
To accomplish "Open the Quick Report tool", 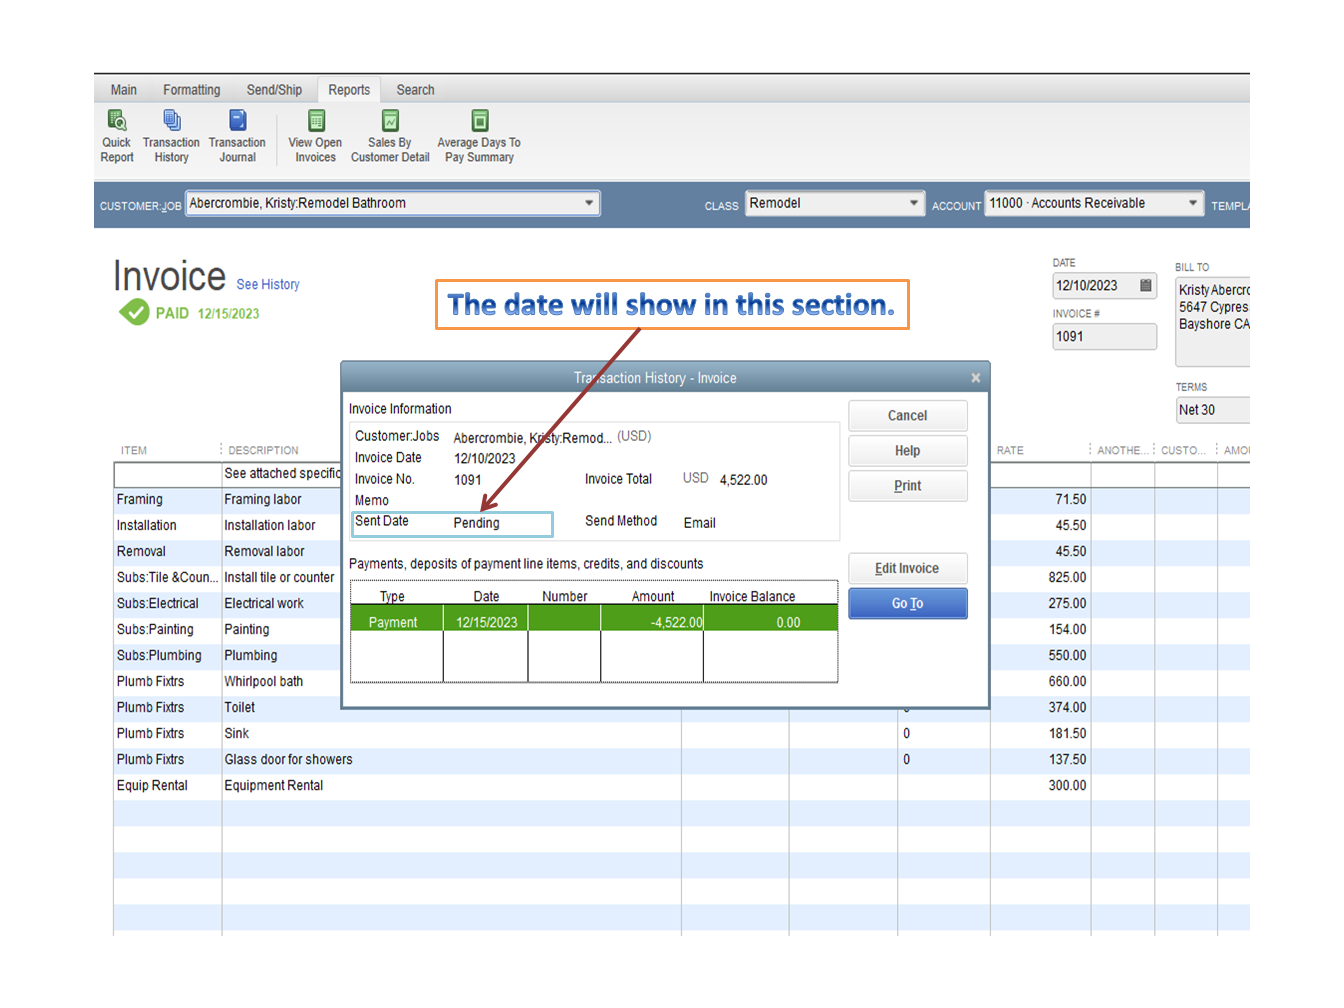I will (x=116, y=135).
